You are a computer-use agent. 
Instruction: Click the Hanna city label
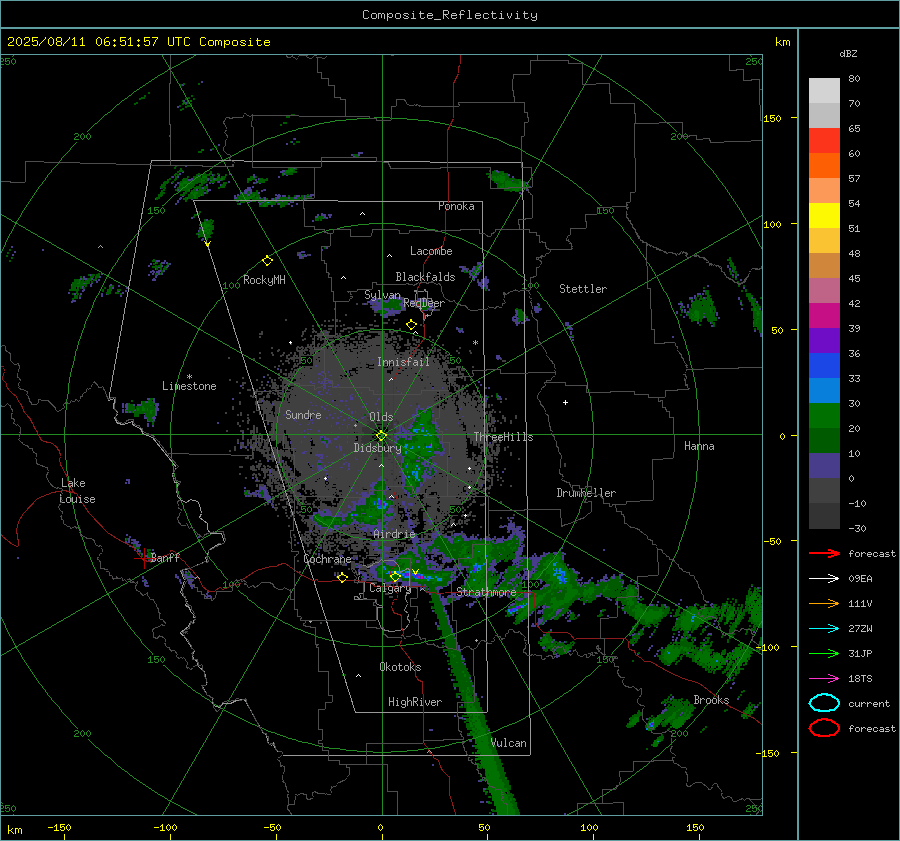699,446
